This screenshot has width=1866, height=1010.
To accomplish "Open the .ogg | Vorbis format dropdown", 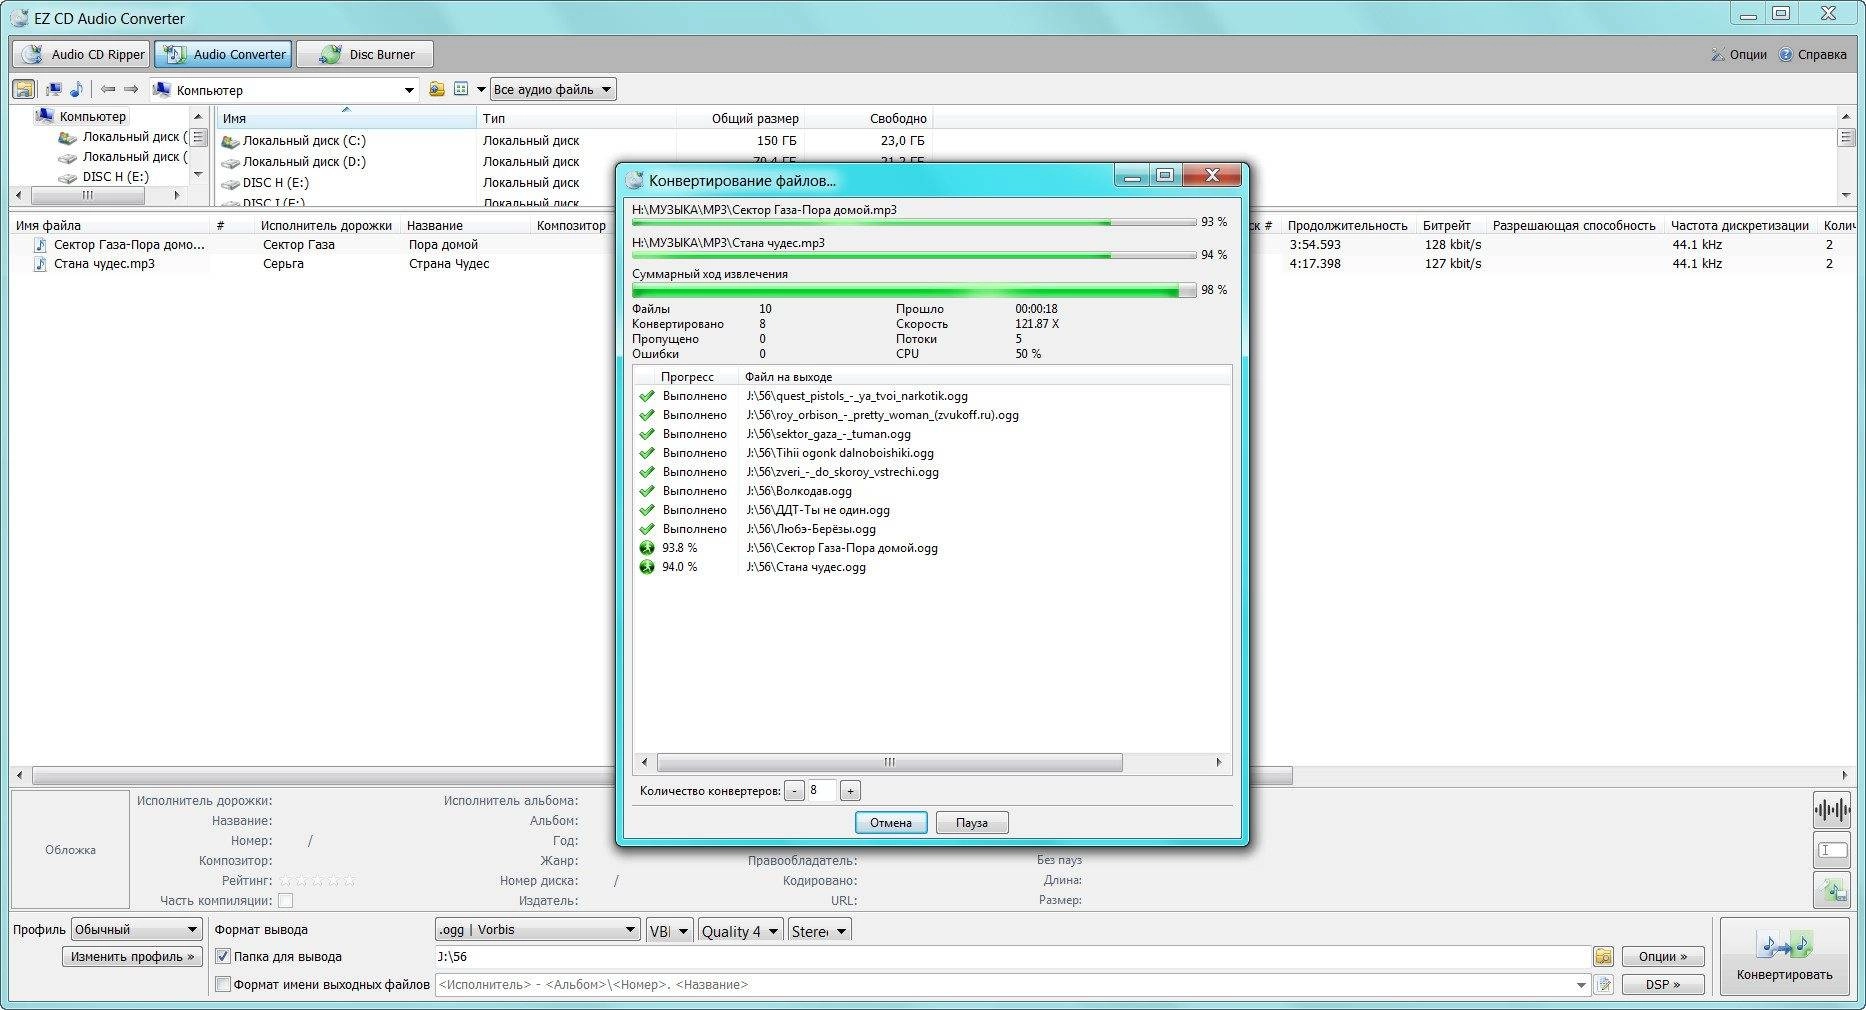I will [x=537, y=930].
